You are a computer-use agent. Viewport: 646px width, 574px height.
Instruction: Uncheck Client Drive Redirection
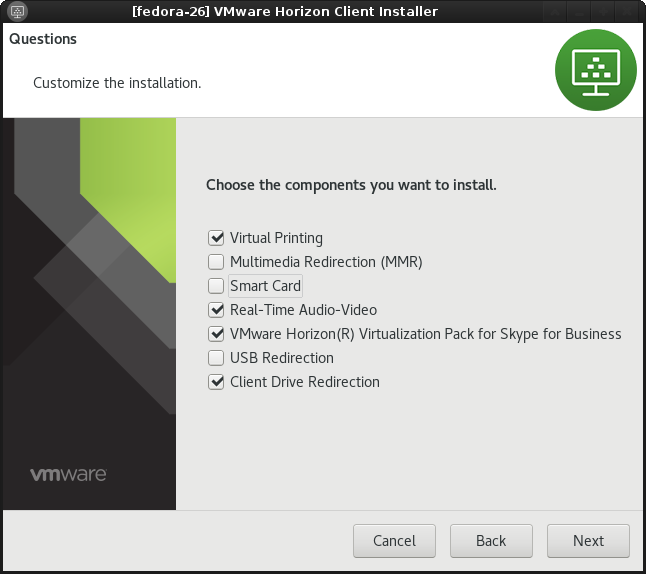pos(216,382)
